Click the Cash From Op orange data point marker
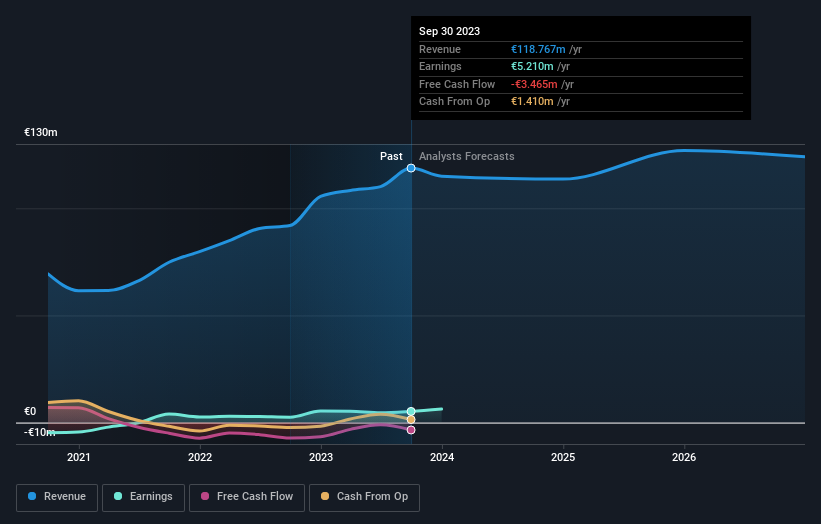Screen dimensions: 821x524 point(411,420)
